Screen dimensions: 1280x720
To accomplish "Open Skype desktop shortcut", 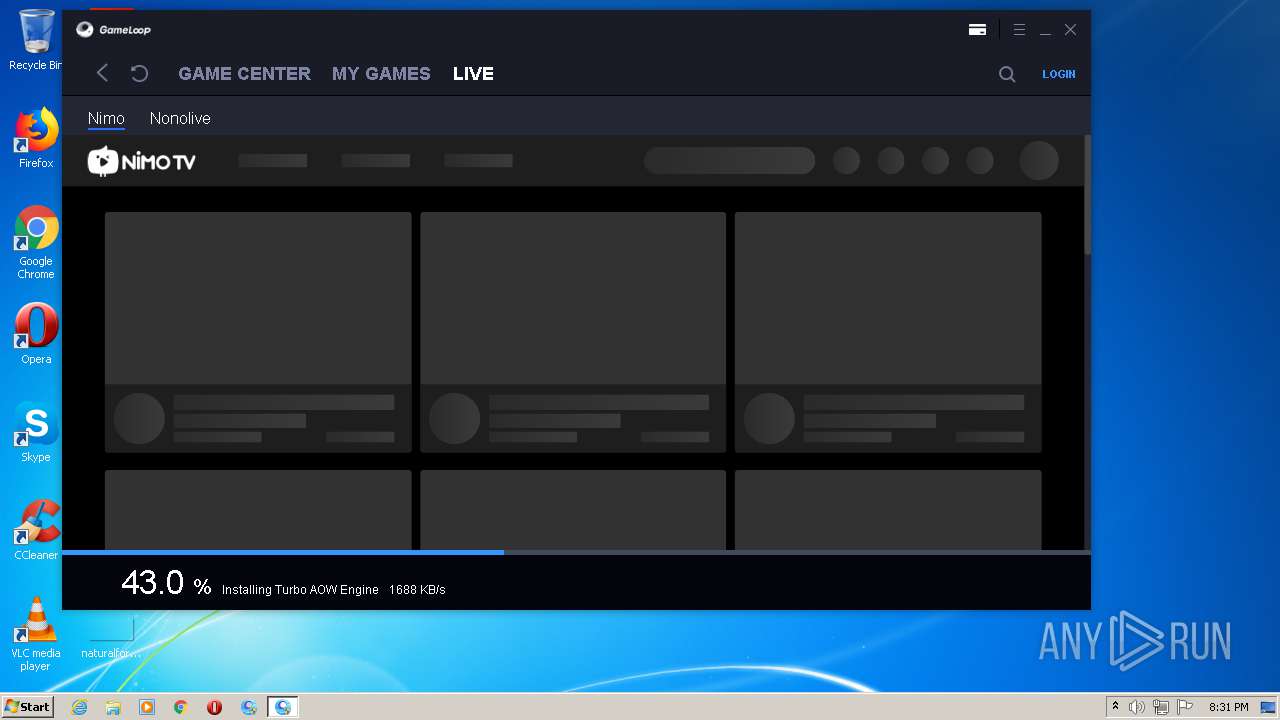I will point(36,432).
